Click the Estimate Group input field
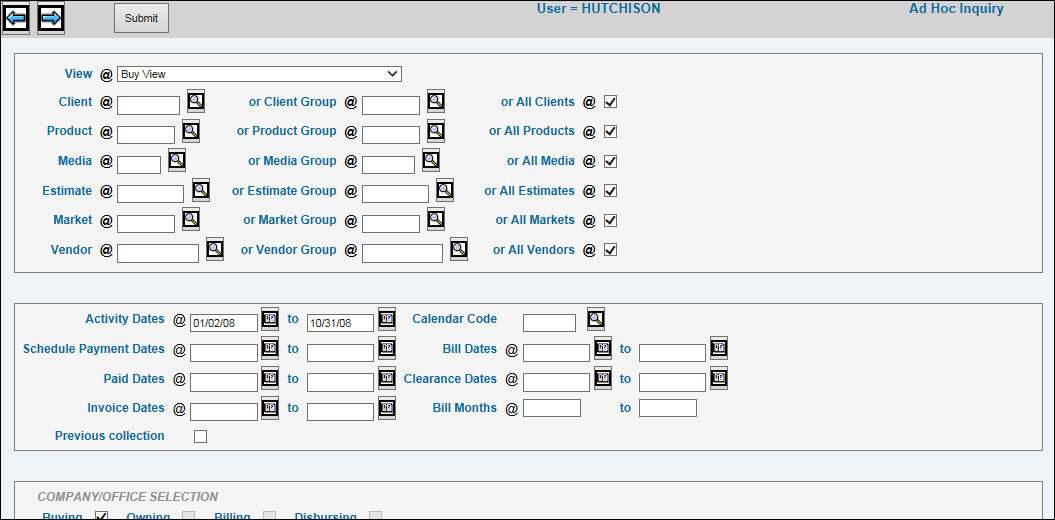 point(395,194)
